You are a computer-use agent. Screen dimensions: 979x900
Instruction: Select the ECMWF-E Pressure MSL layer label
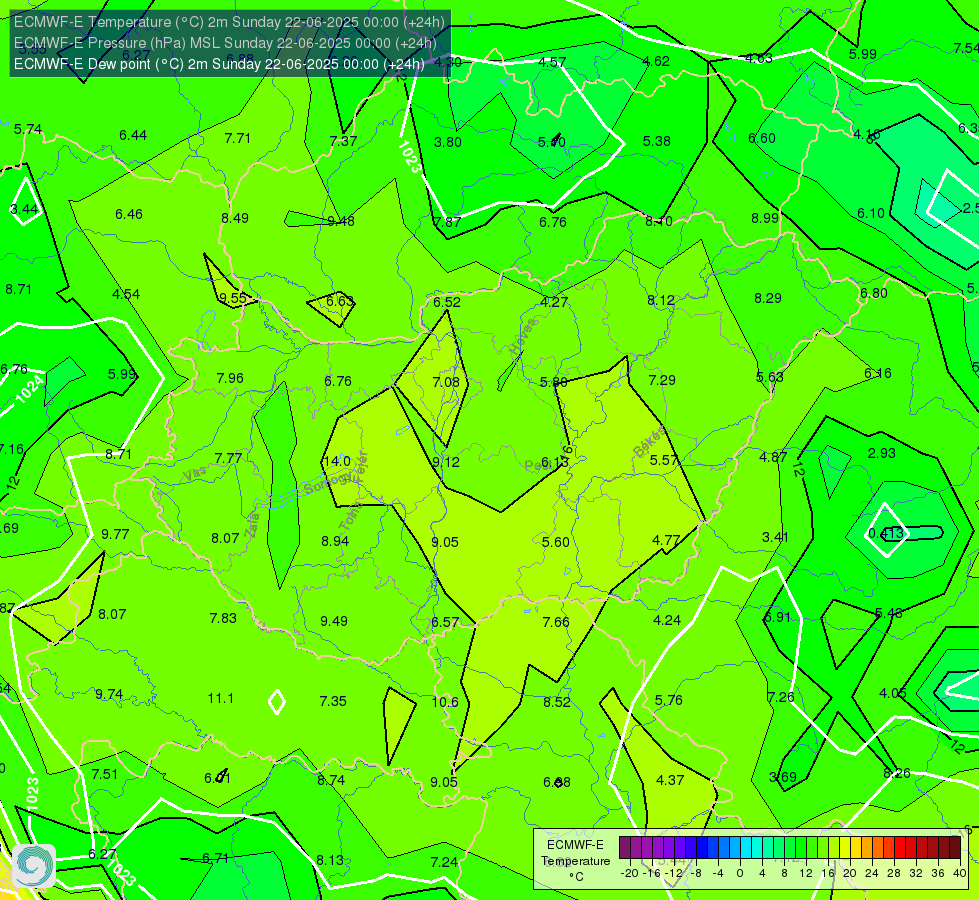[x=225, y=43]
